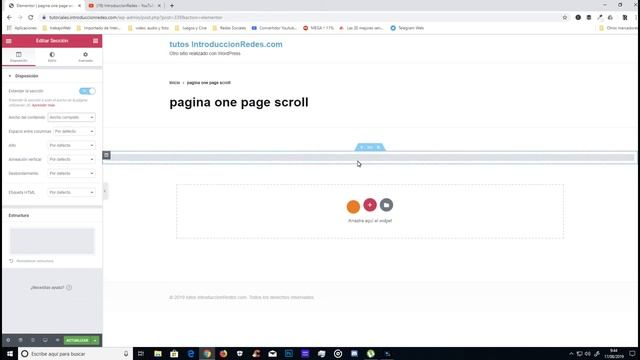This screenshot has width=640, height=360.
Task: Open the ¿Necesitas ayuda? link
Action: click(x=51, y=287)
